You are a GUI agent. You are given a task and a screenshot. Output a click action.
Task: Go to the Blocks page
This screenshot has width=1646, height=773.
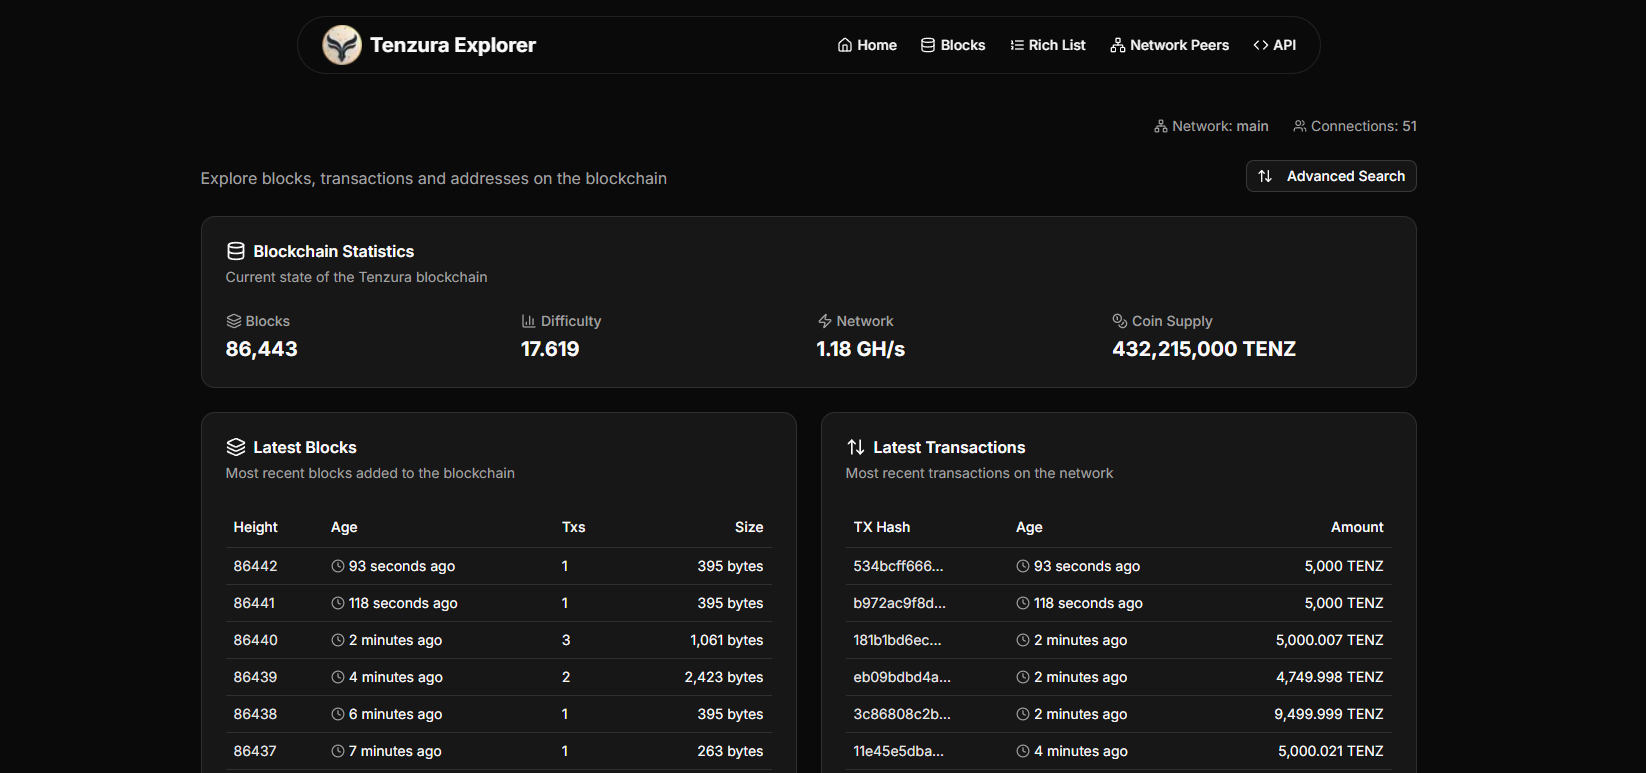[x=953, y=45]
